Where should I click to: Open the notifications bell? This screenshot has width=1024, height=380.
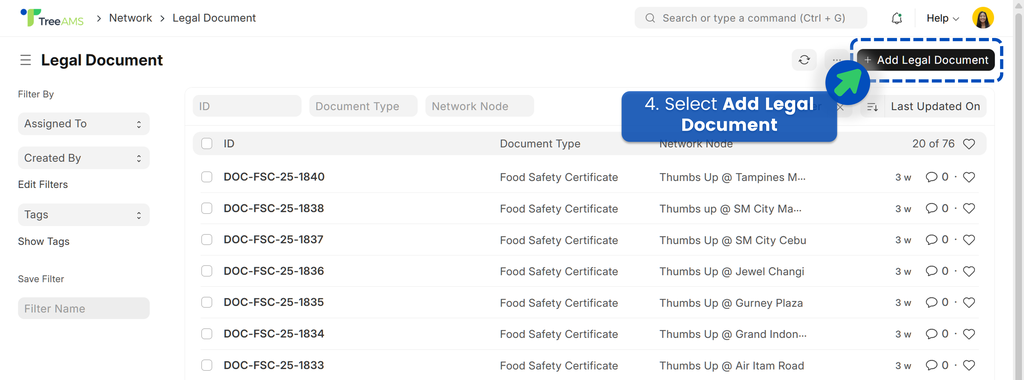(897, 18)
